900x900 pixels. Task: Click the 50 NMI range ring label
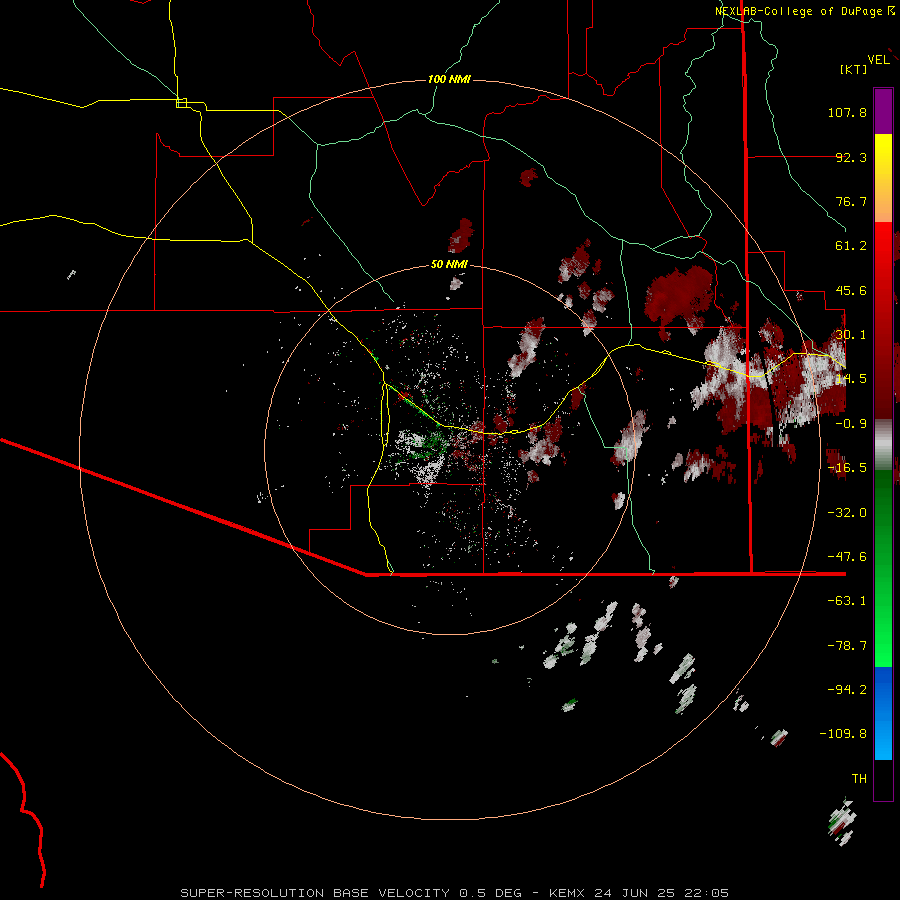tap(449, 264)
